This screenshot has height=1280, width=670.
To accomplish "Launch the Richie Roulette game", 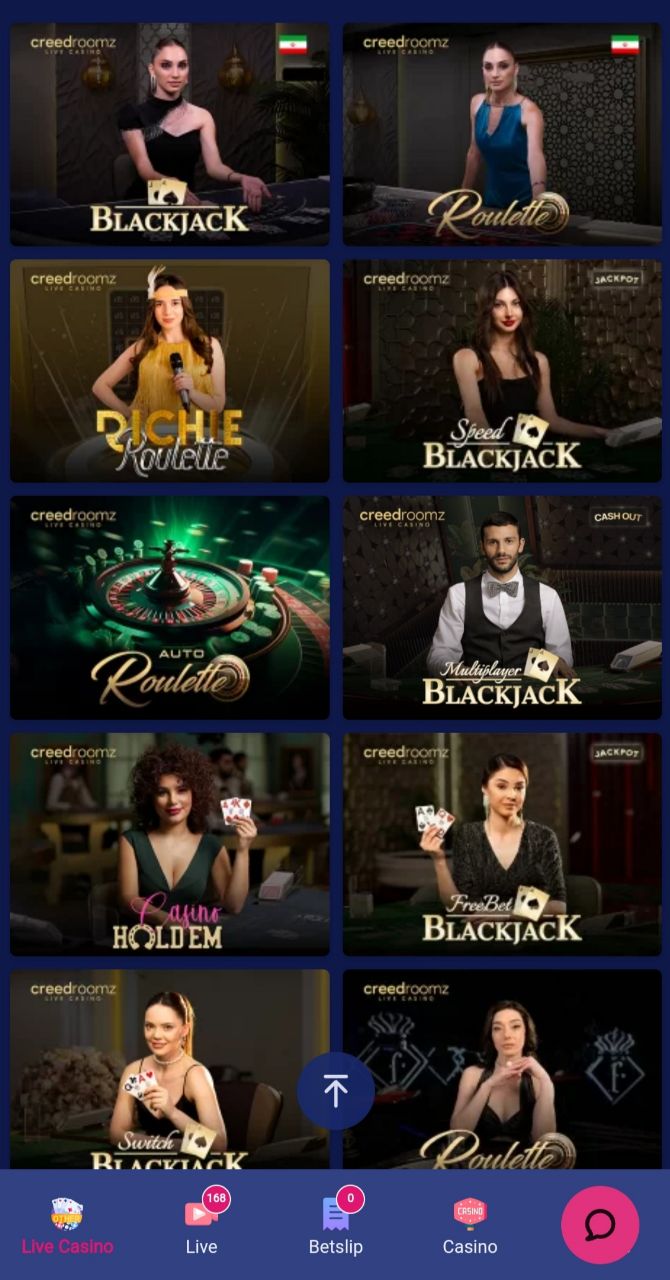I will tap(170, 371).
